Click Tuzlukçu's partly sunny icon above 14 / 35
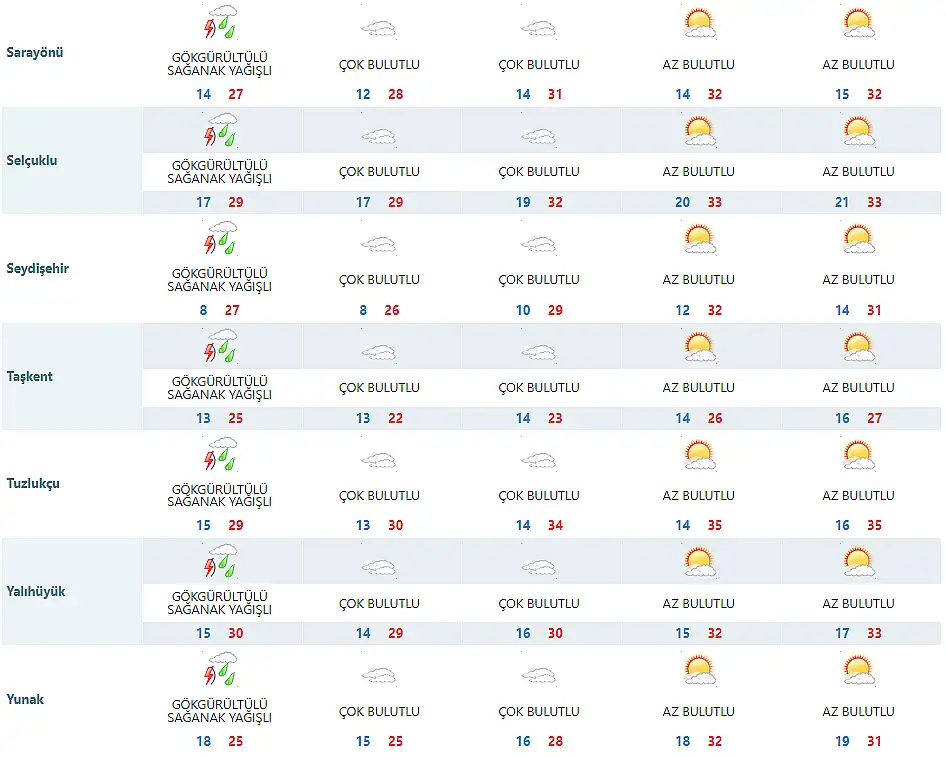 (x=699, y=456)
